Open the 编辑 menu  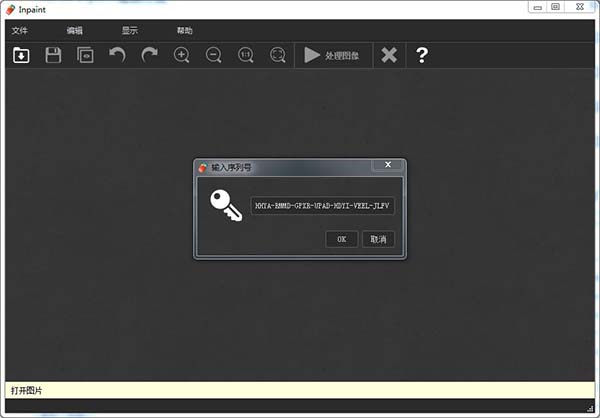point(75,31)
